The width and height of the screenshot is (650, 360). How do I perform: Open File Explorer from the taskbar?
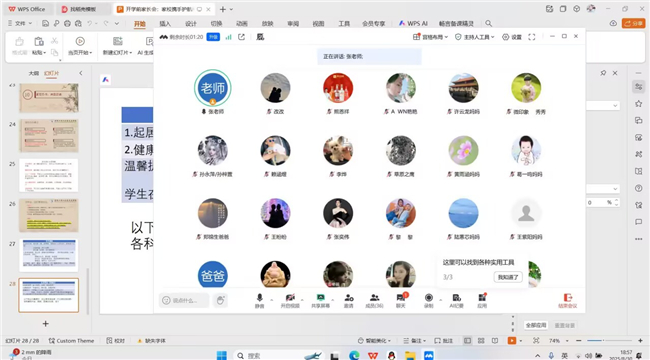coord(410,355)
